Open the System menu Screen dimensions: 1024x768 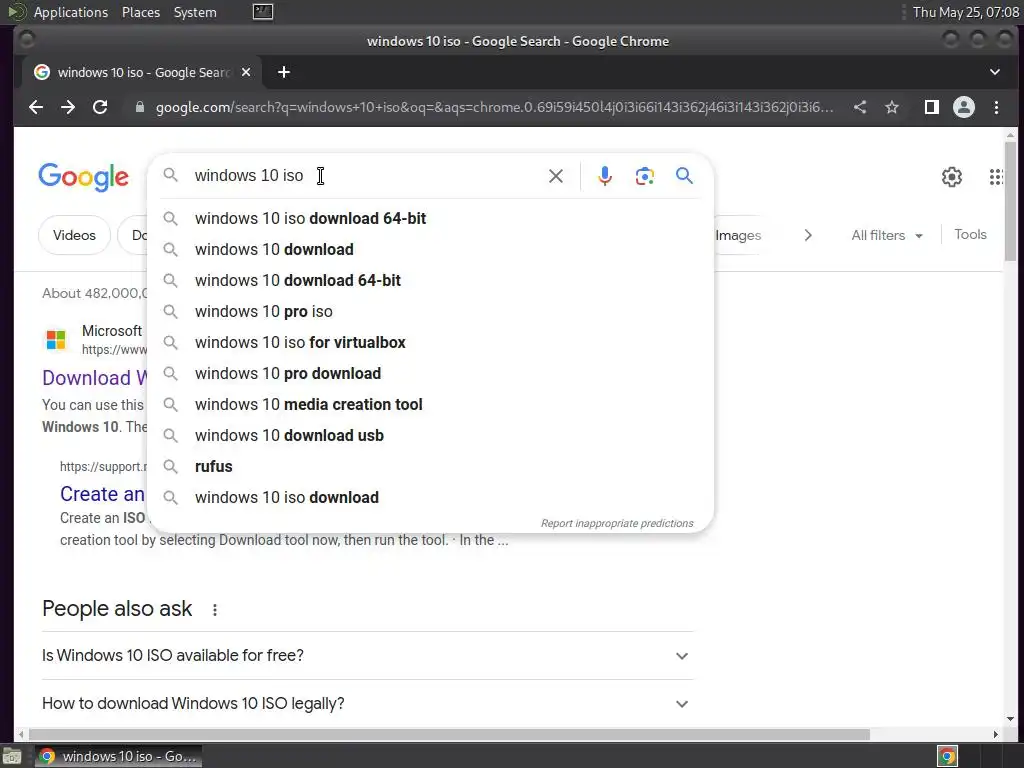coord(195,12)
